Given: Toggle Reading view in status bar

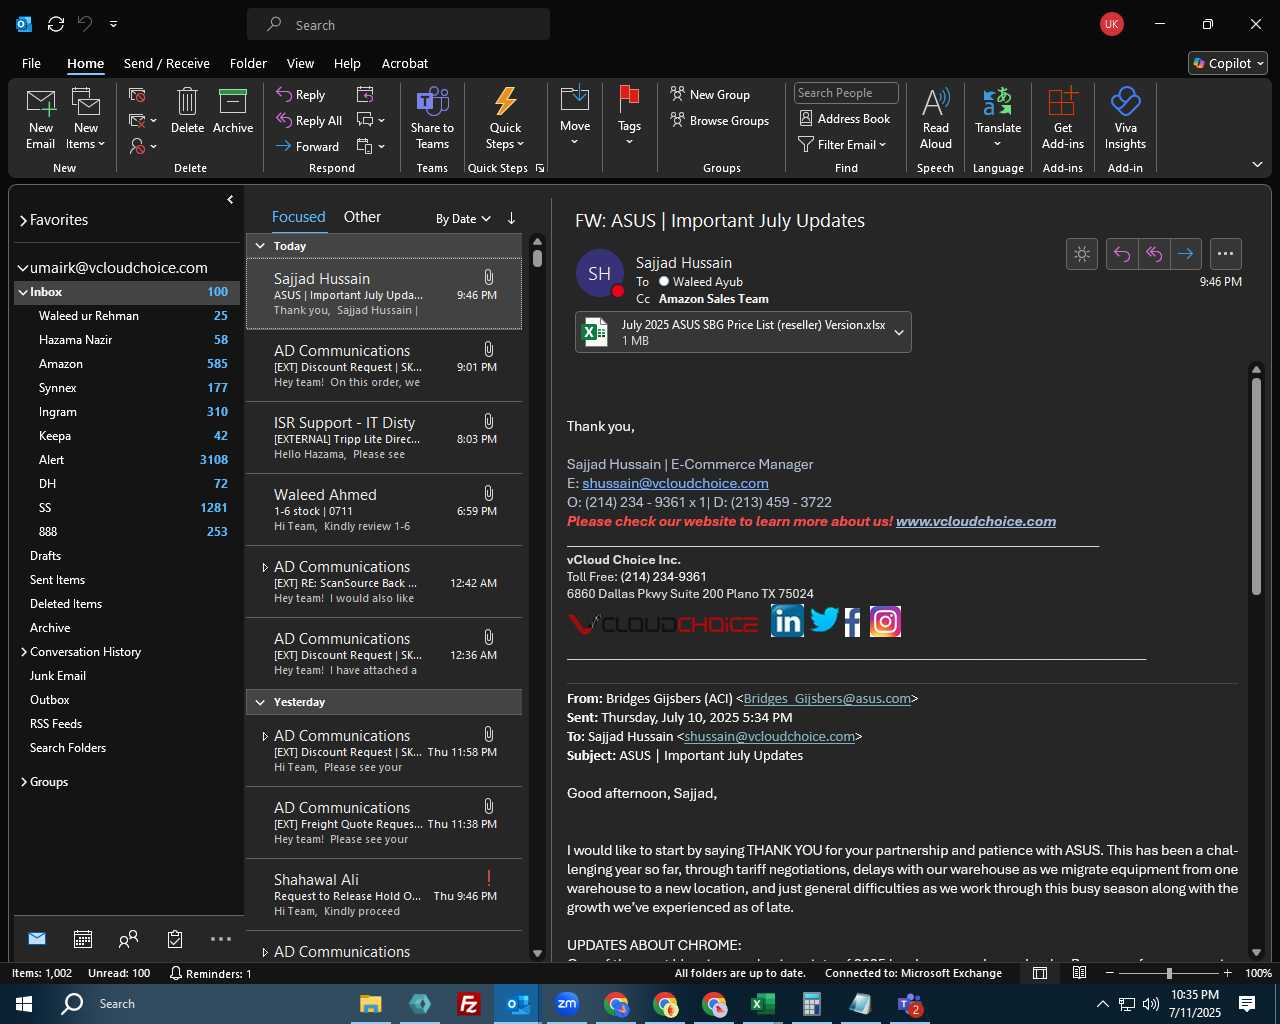Looking at the screenshot, I should [x=1079, y=973].
